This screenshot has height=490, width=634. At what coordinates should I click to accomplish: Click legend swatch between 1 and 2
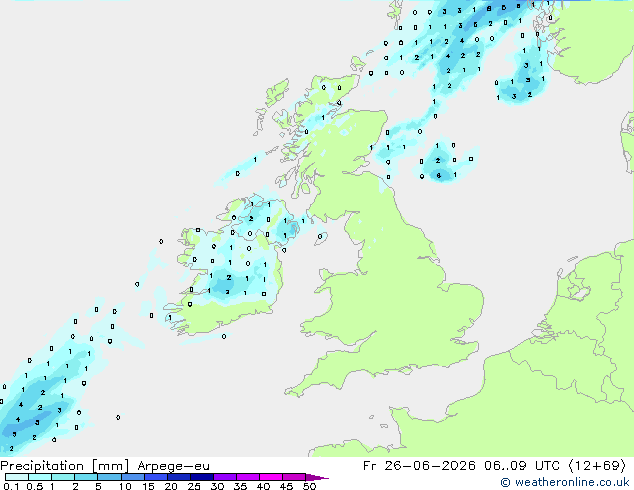63,477
